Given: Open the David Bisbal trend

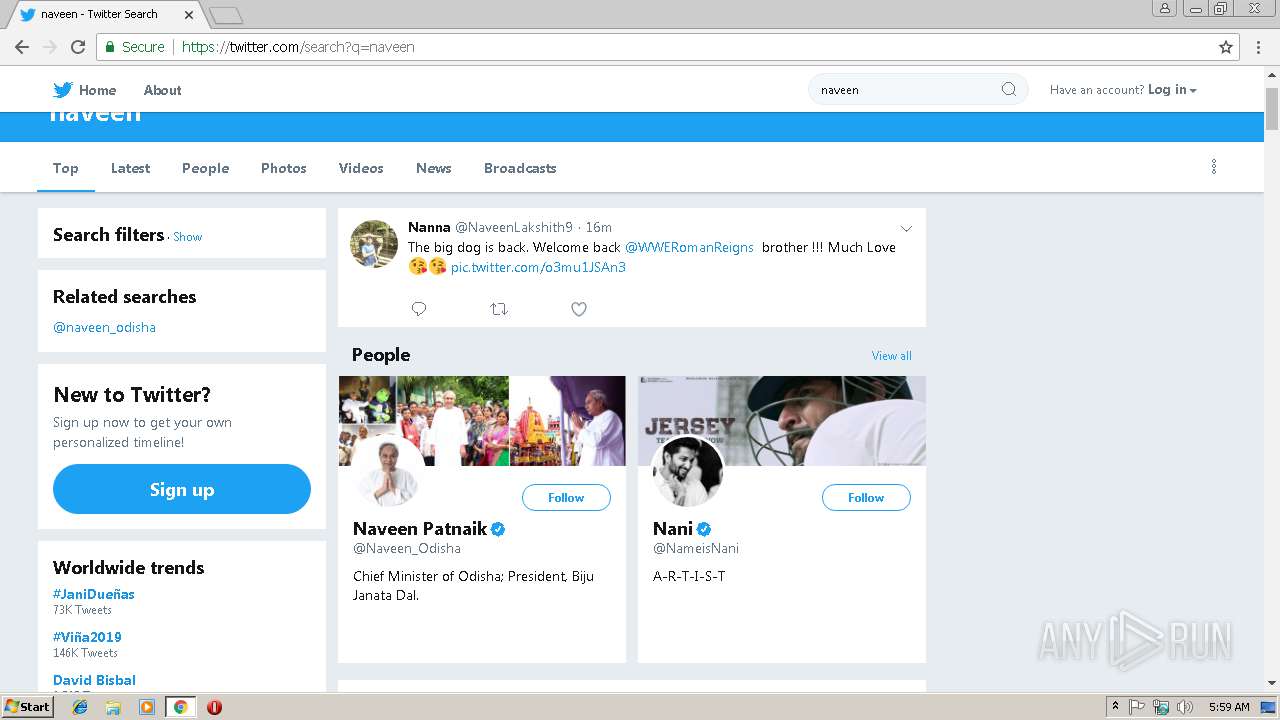Looking at the screenshot, I should (94, 680).
